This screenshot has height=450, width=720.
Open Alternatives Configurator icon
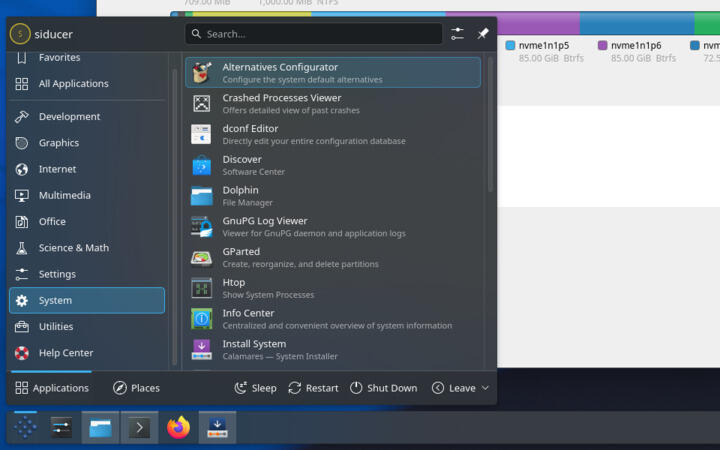pos(202,73)
